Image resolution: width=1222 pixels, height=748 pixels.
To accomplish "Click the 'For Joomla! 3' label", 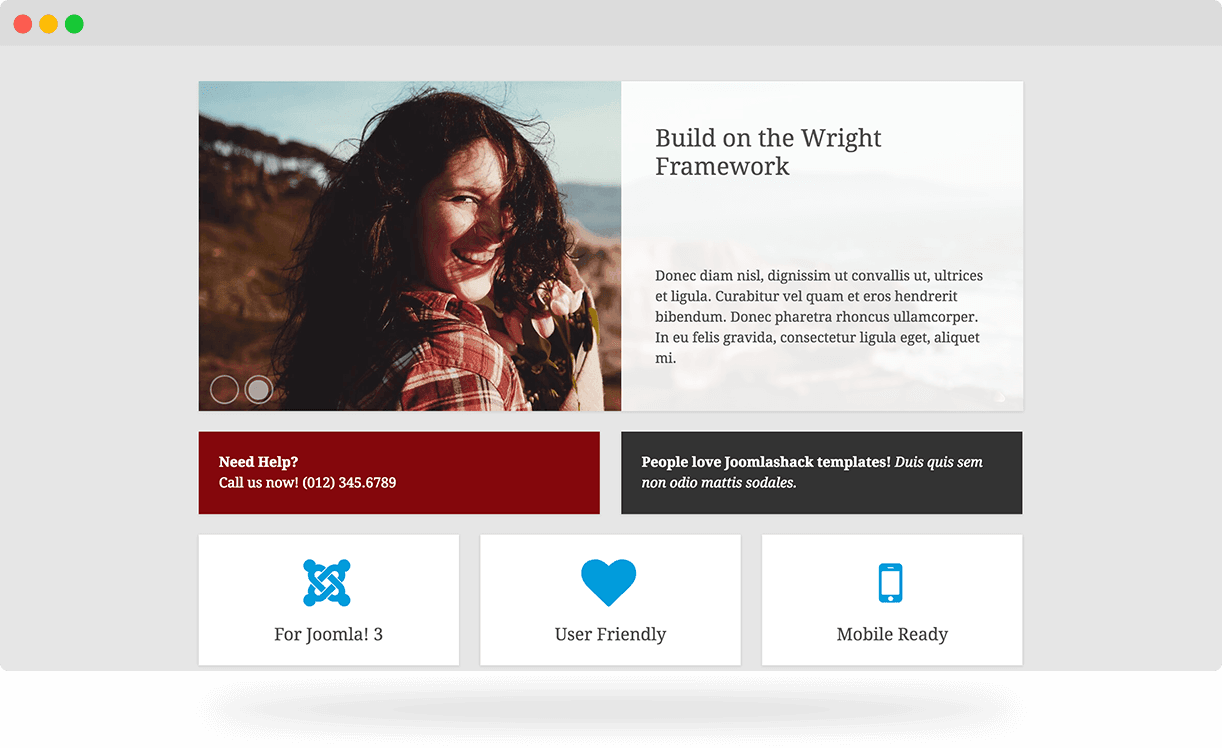I will [328, 634].
